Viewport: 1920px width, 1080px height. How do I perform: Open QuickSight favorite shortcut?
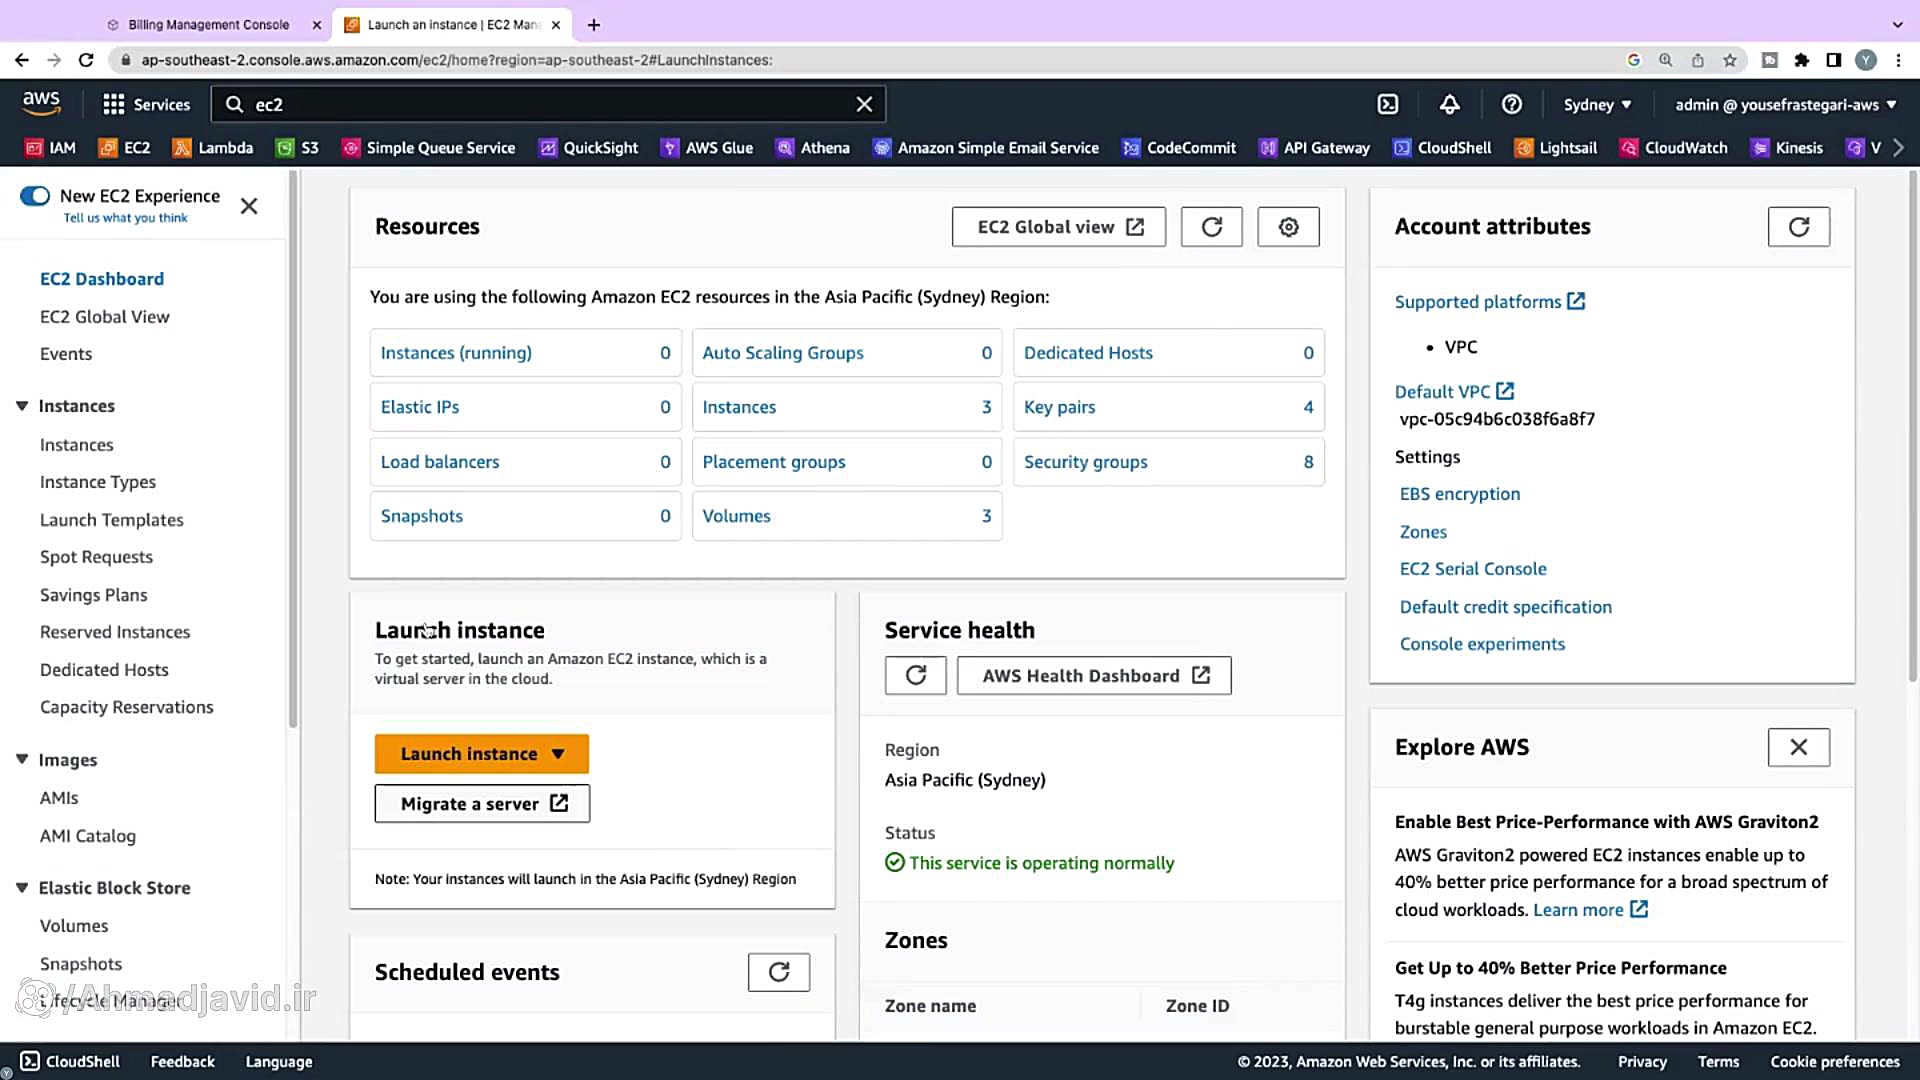coord(588,148)
